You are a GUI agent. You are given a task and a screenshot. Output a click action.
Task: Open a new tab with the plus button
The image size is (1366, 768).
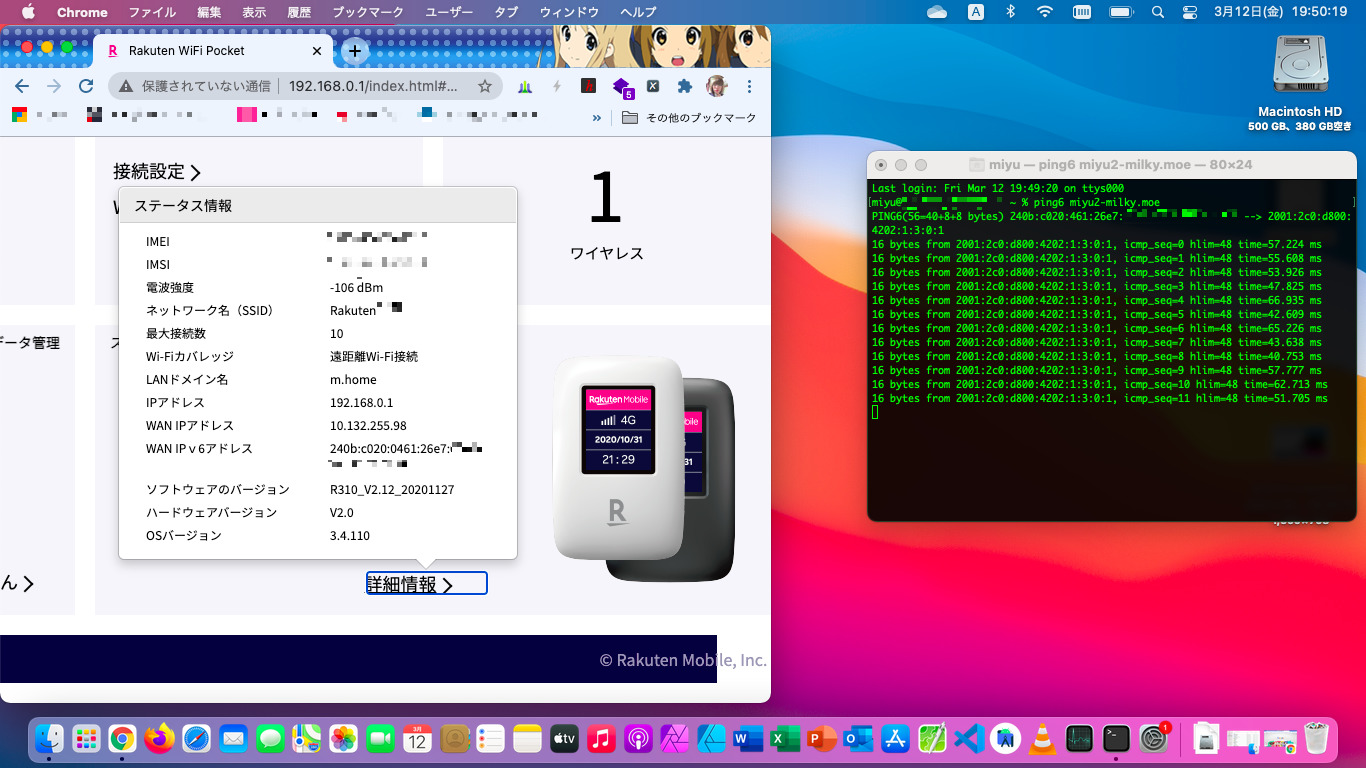[x=354, y=51]
